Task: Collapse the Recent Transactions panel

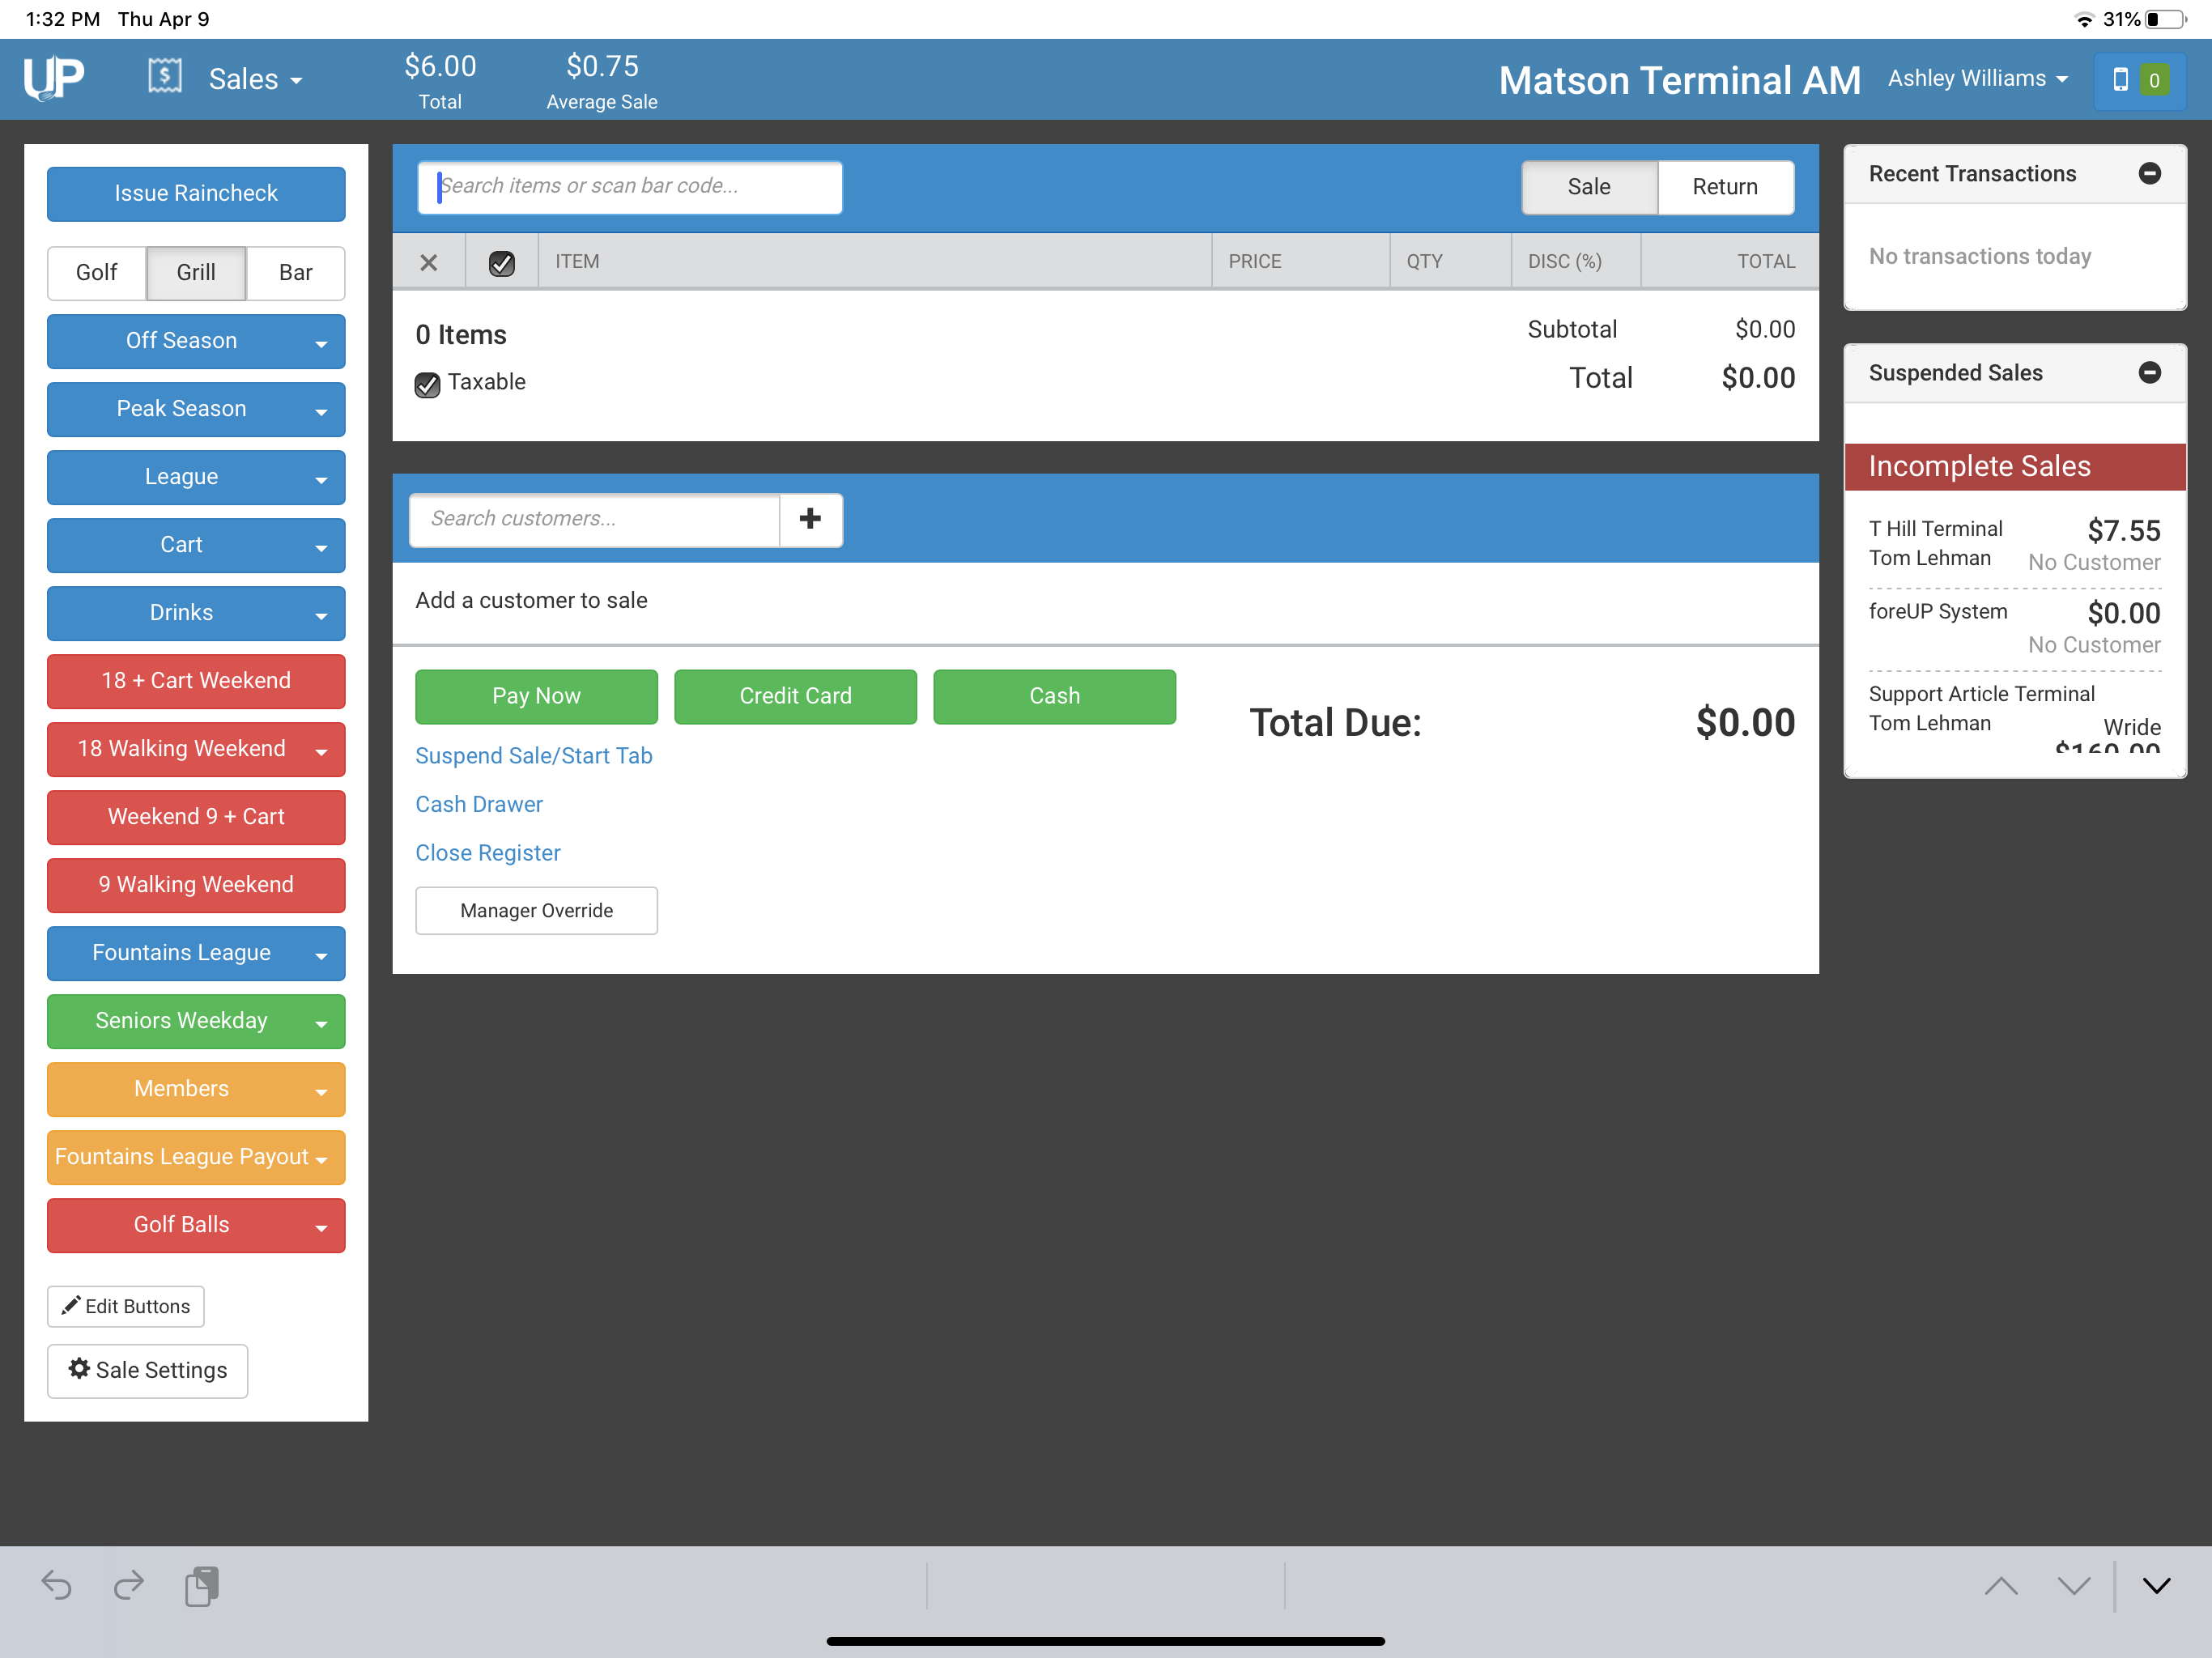Action: tap(2149, 173)
